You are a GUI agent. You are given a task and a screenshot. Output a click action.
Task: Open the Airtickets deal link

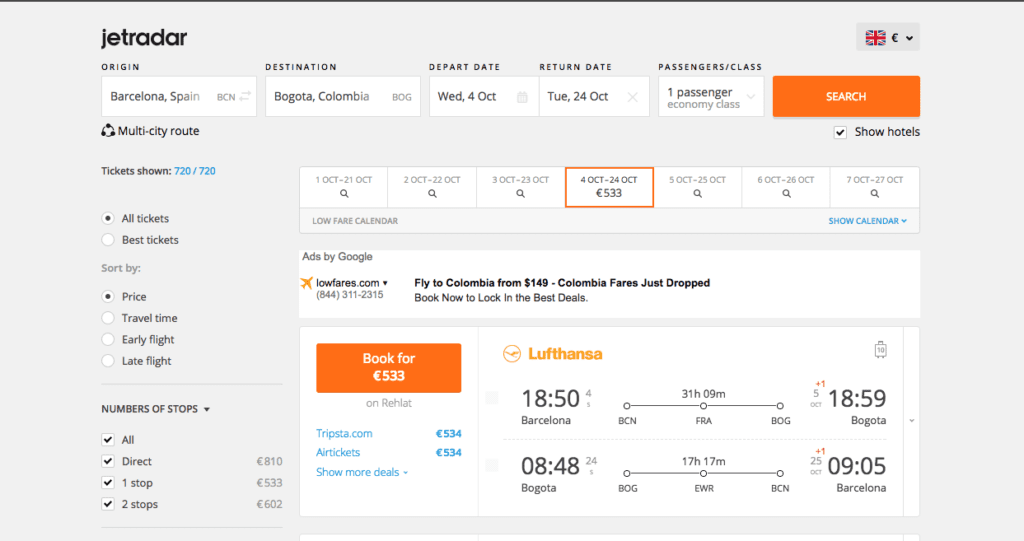[338, 452]
